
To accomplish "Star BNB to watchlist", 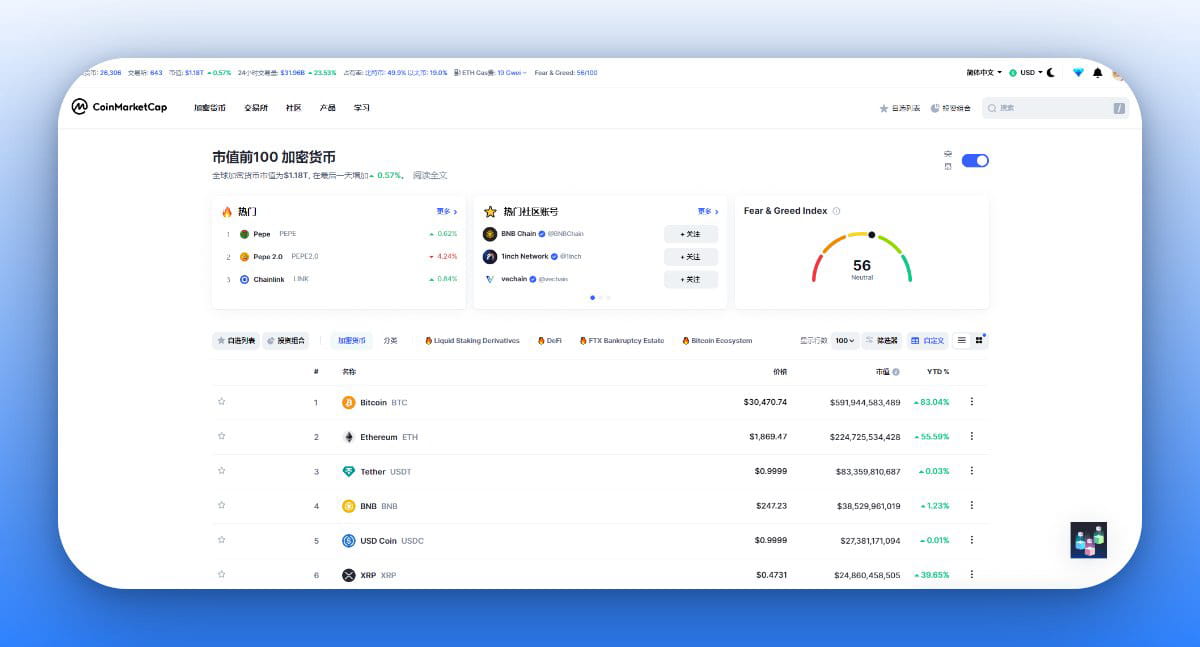I will click(x=222, y=506).
